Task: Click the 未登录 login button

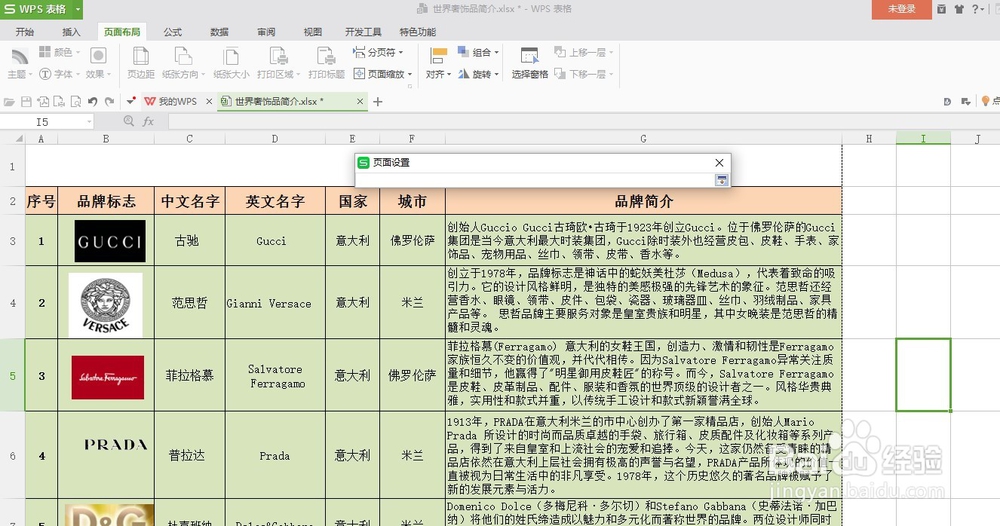Action: 901,9
